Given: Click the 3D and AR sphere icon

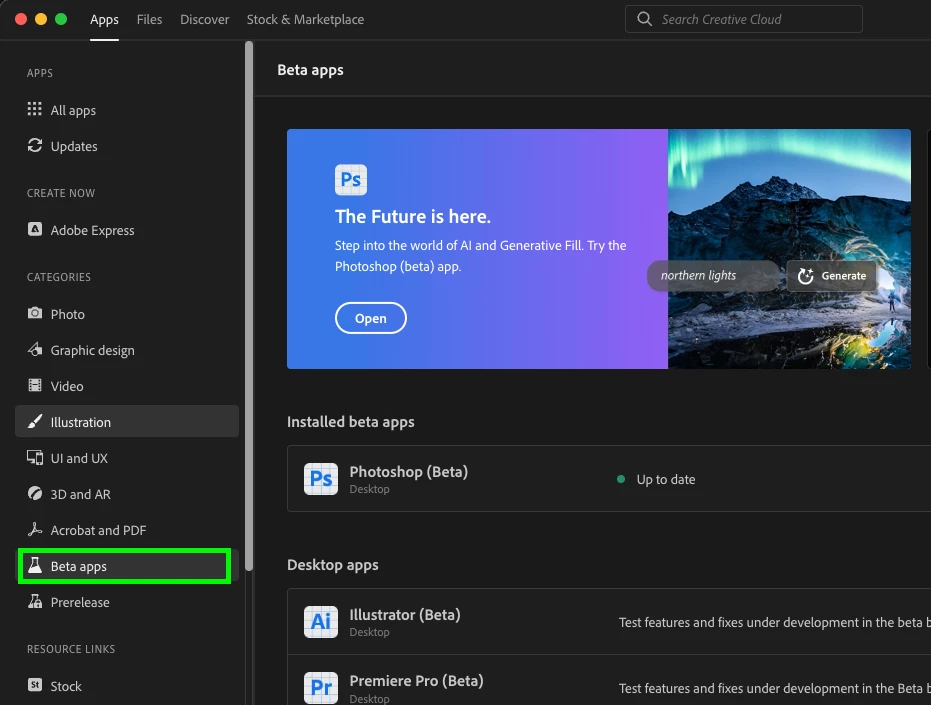Looking at the screenshot, I should (x=34, y=494).
